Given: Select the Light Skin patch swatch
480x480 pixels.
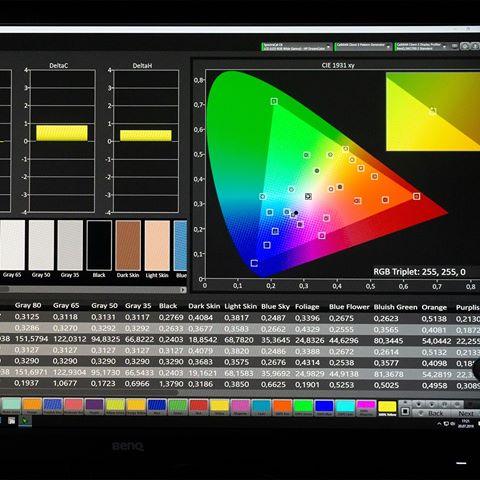Looking at the screenshot, I should pyautogui.click(x=157, y=245).
